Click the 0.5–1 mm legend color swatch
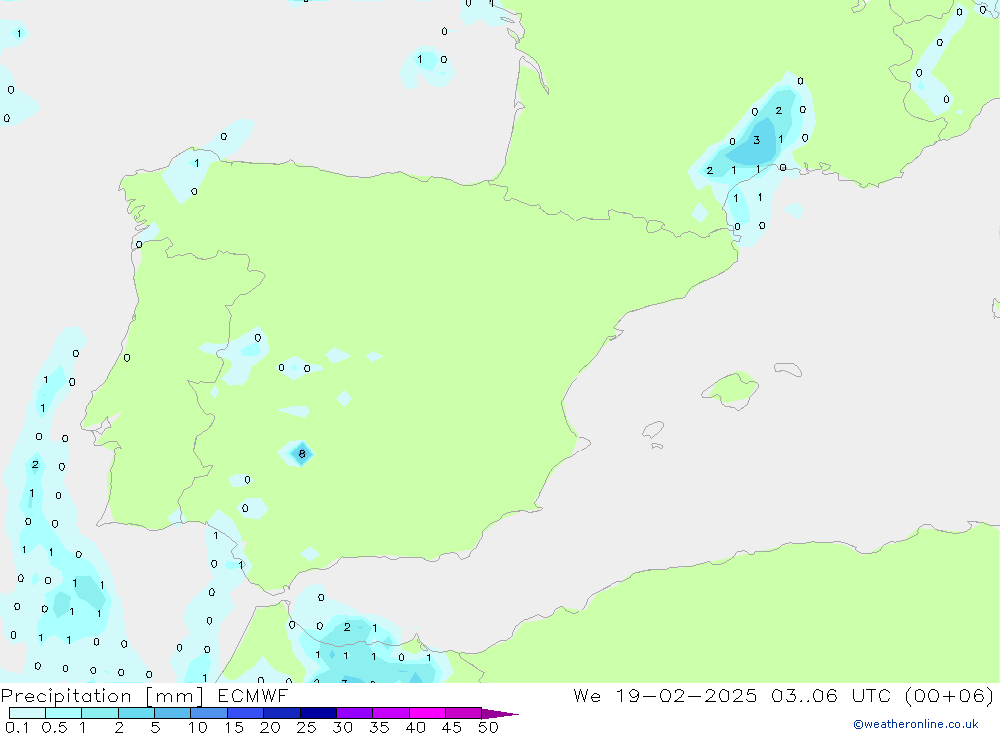Viewport: 1000px width, 733px height. click(64, 713)
